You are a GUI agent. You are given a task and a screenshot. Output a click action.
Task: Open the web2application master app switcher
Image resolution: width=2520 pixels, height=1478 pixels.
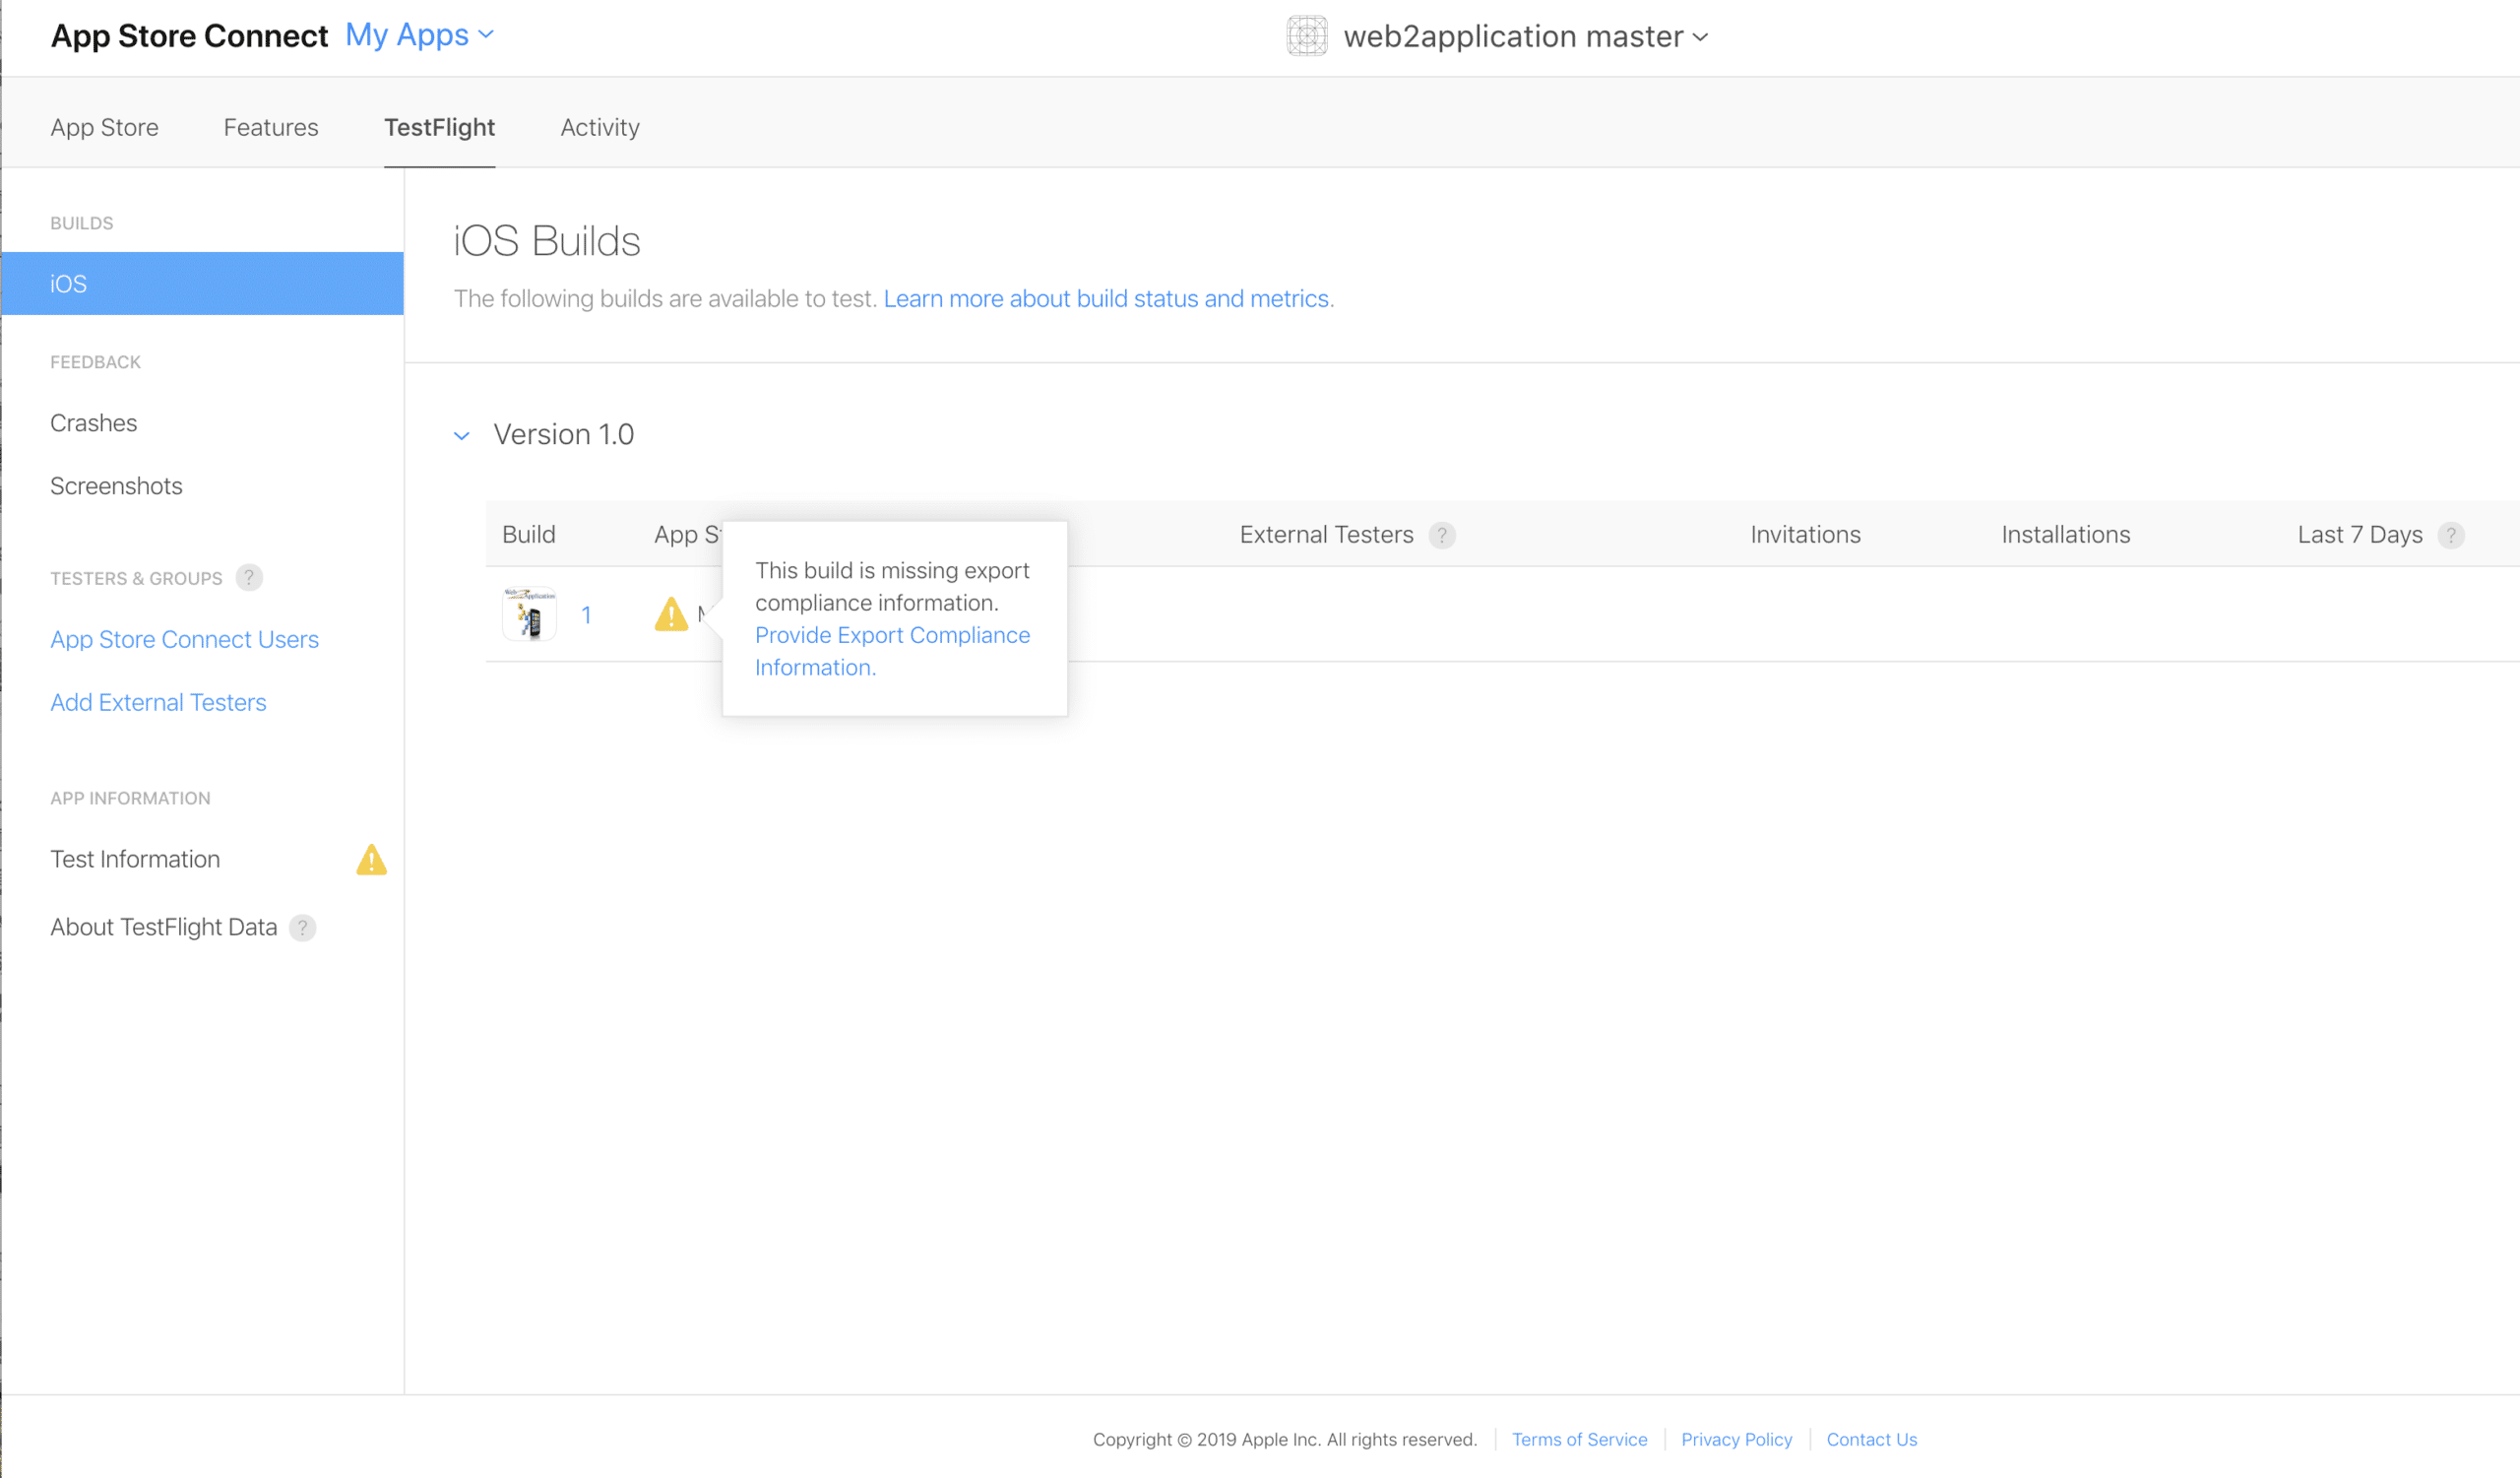(x=1525, y=37)
